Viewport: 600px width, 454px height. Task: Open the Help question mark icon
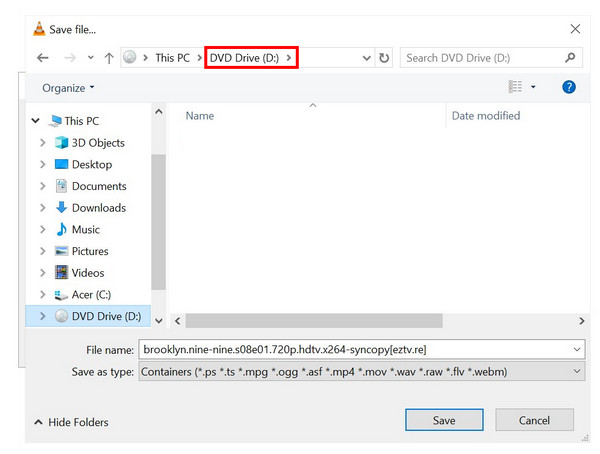pyautogui.click(x=569, y=88)
